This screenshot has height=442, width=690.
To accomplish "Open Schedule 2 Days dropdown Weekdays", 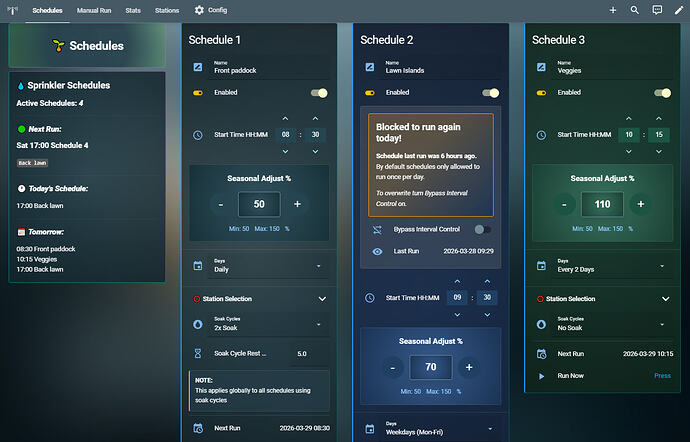I will point(440,428).
